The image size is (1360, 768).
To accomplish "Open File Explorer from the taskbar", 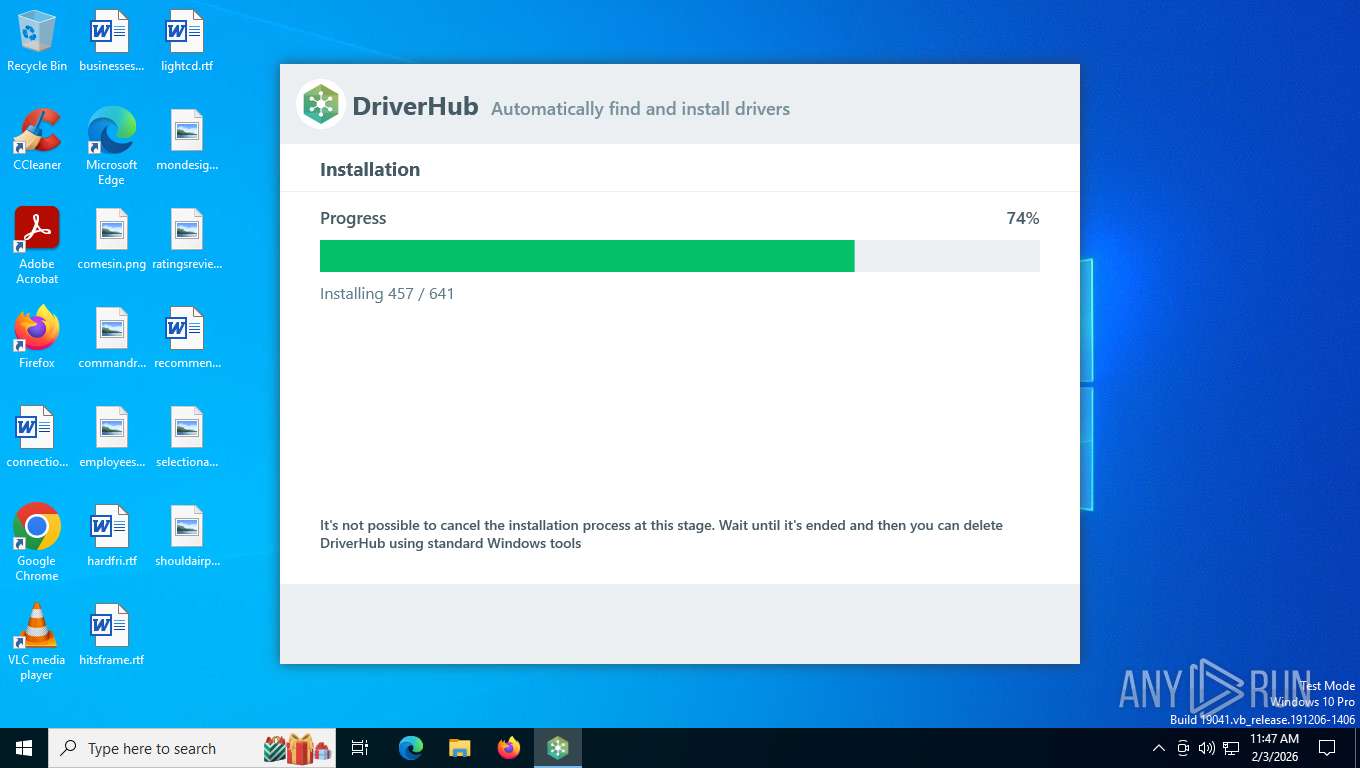I will coord(460,748).
